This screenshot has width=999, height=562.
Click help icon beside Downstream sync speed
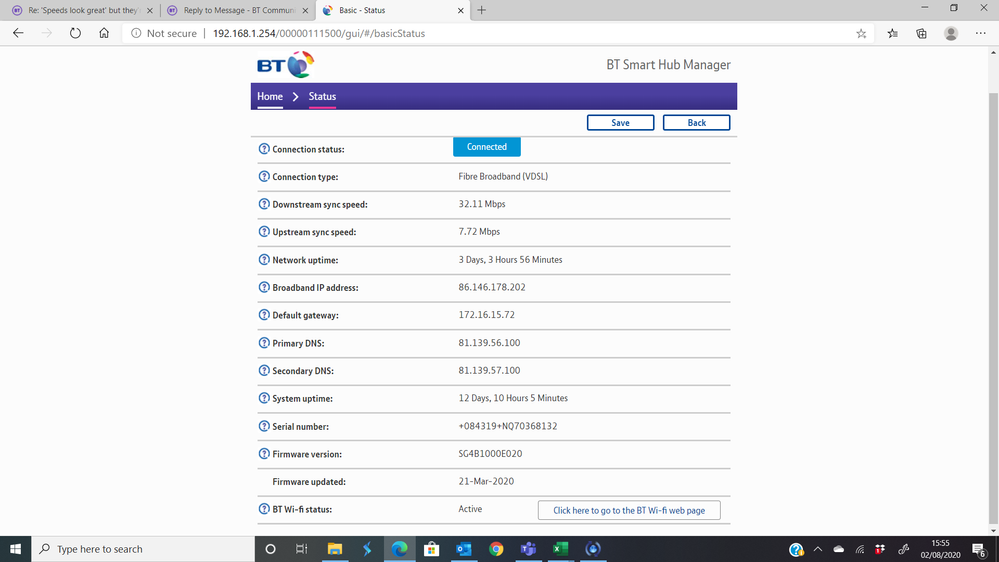[x=264, y=205]
